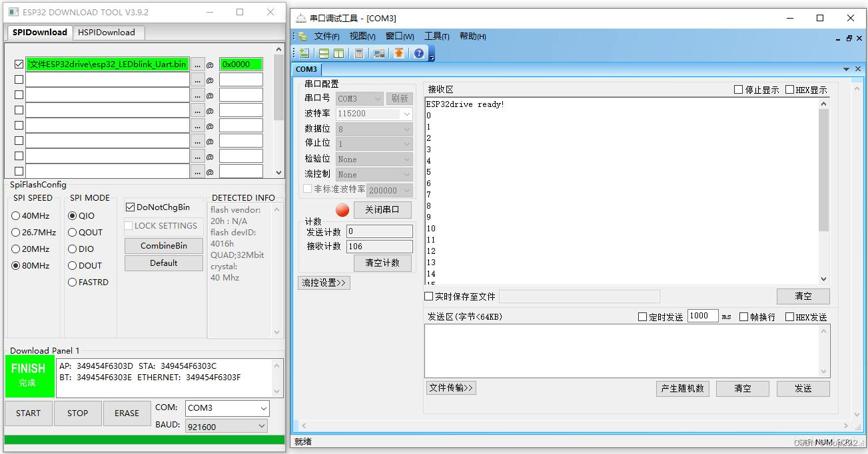
Task: Open the 窗口(W) menu
Action: point(400,37)
